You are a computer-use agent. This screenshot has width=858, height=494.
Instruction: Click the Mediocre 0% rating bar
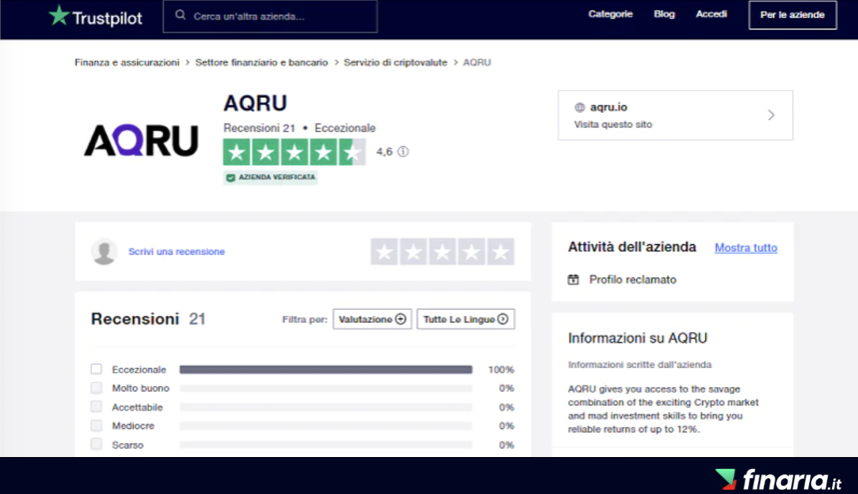(x=326, y=426)
